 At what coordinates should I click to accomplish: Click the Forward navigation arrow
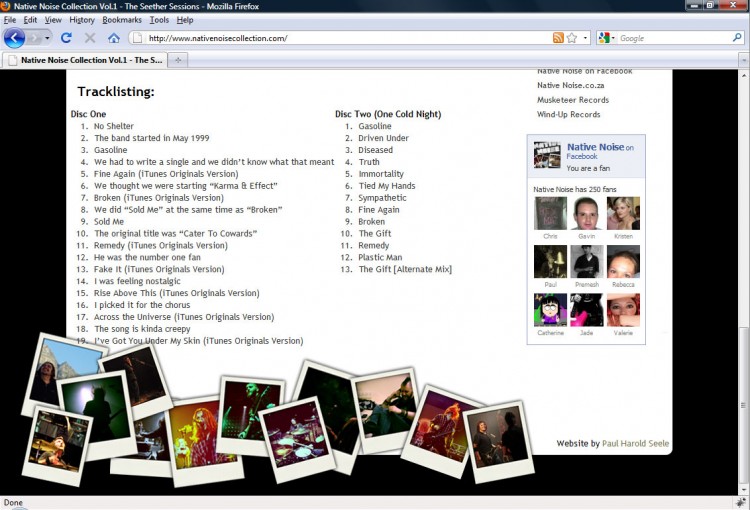click(x=34, y=38)
